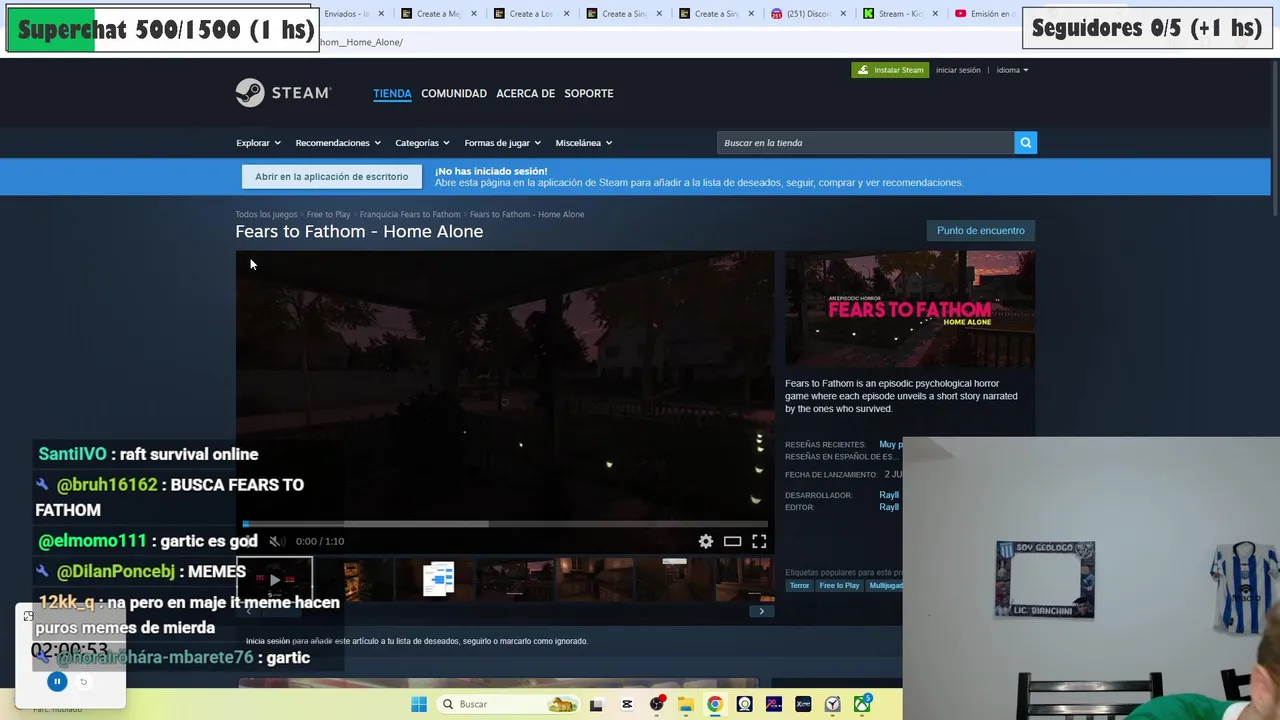Expand the Explorar dropdown
This screenshot has width=1280, height=720.
coord(258,143)
